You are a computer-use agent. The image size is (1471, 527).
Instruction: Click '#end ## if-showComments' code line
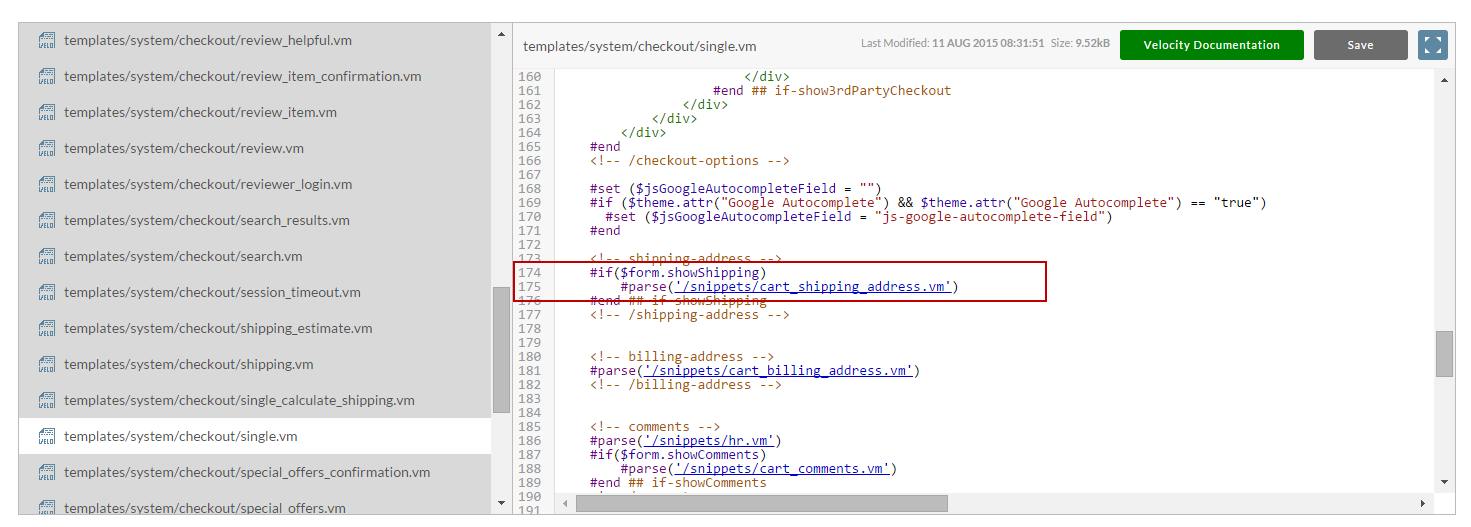tap(678, 483)
